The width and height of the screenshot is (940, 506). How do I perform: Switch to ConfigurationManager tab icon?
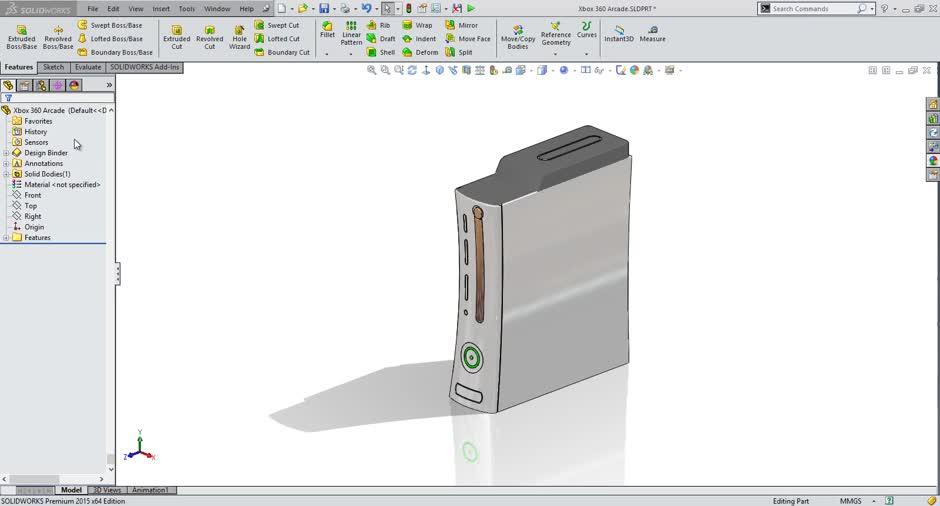(x=41, y=85)
